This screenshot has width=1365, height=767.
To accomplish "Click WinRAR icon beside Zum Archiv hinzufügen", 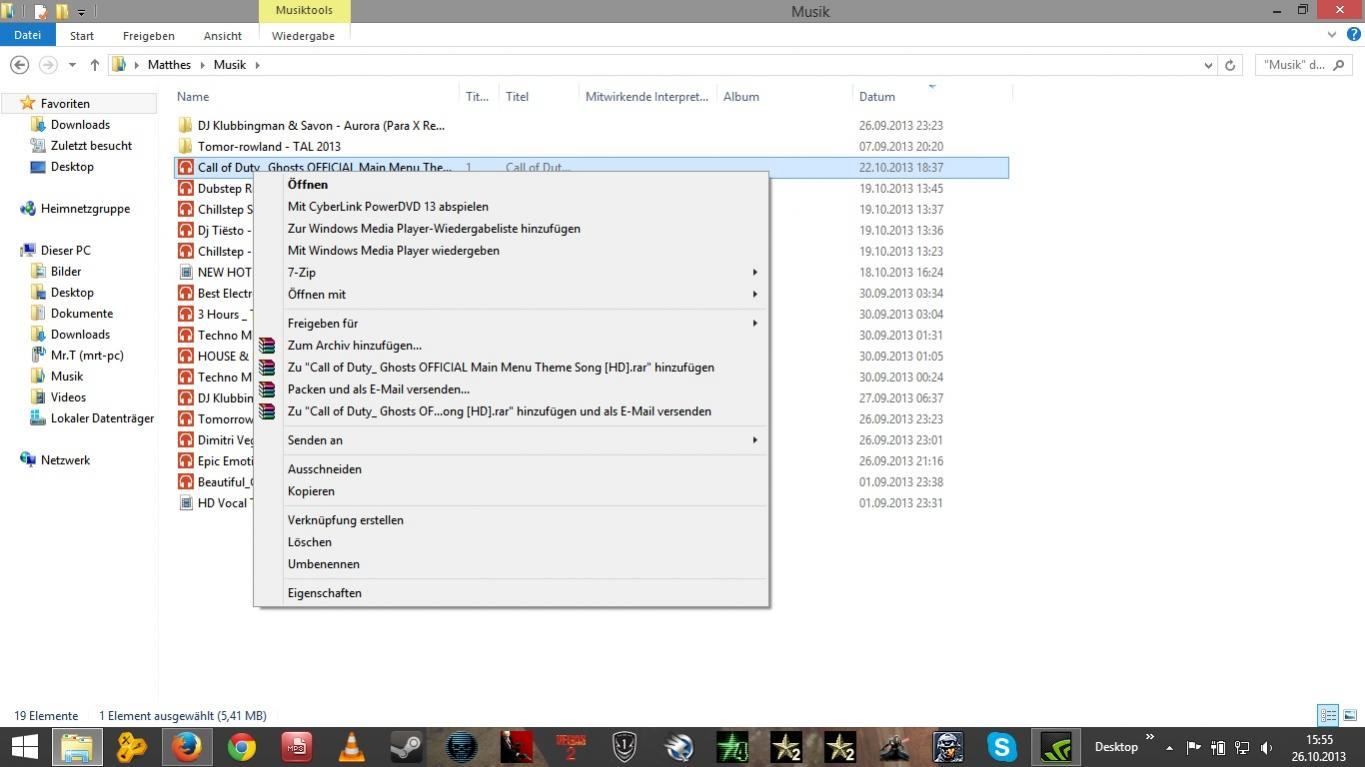I will [267, 345].
